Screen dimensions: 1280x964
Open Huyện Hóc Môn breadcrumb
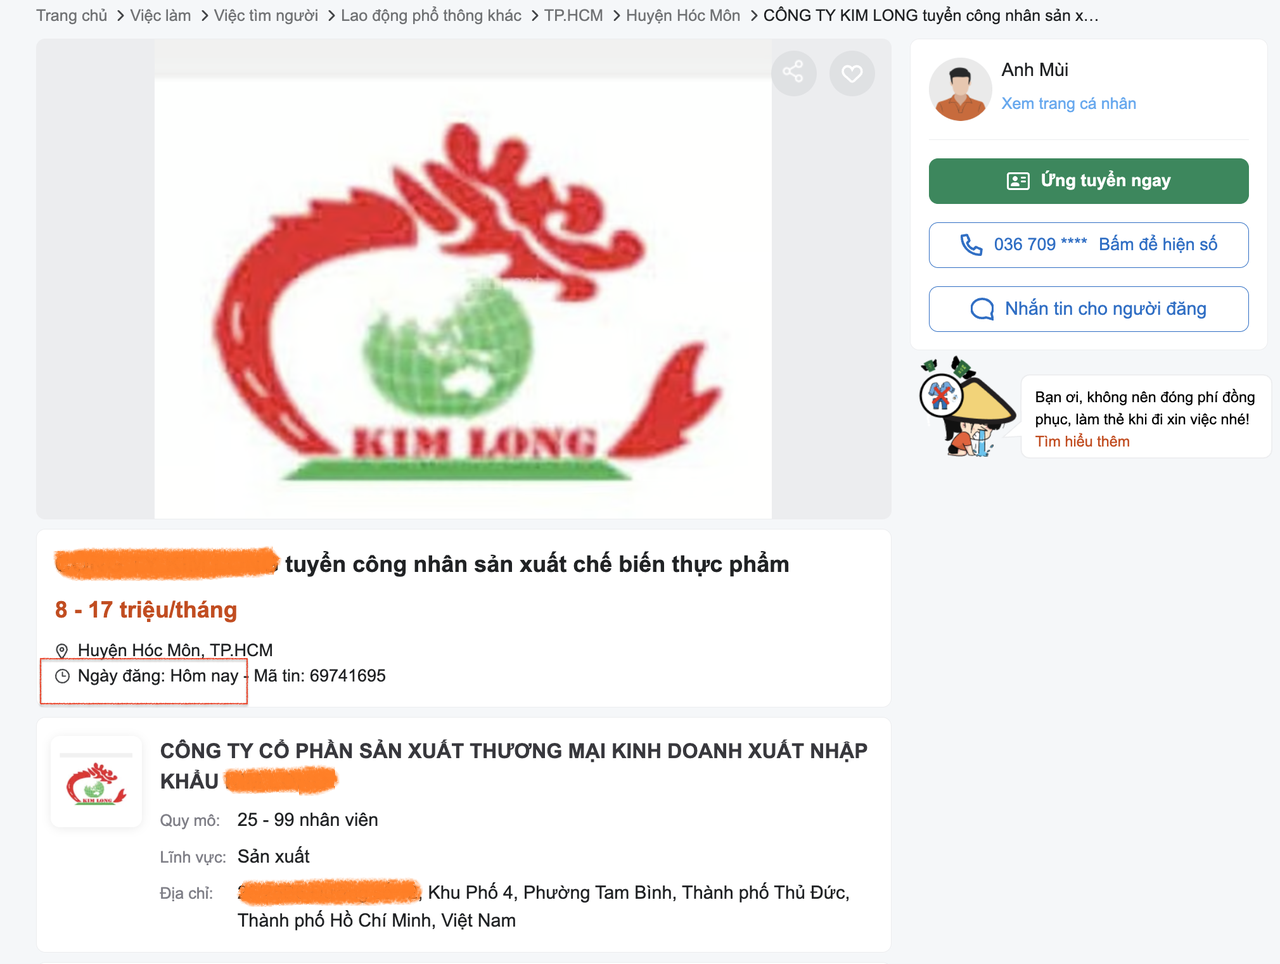click(683, 15)
